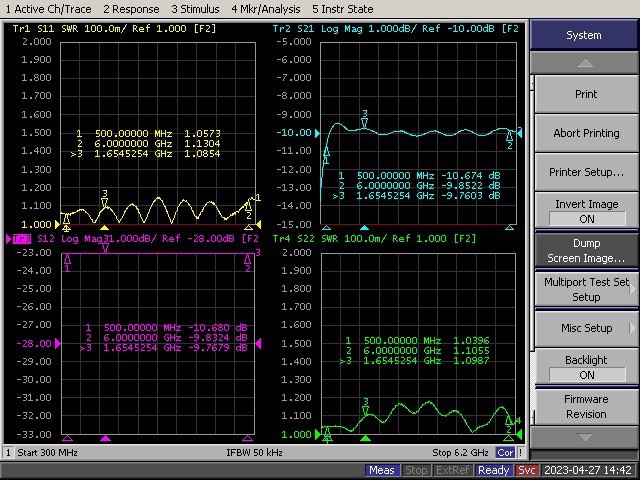This screenshot has height=480, width=640.
Task: Click Dump Screen Image softkey
Action: tap(586, 251)
